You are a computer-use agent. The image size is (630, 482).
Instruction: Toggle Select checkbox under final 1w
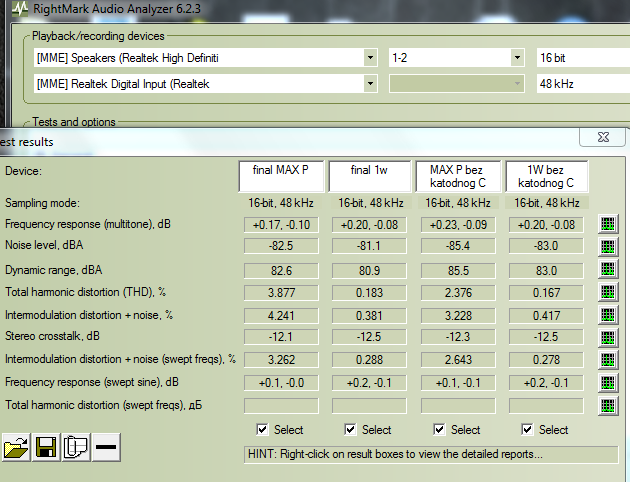[350, 429]
